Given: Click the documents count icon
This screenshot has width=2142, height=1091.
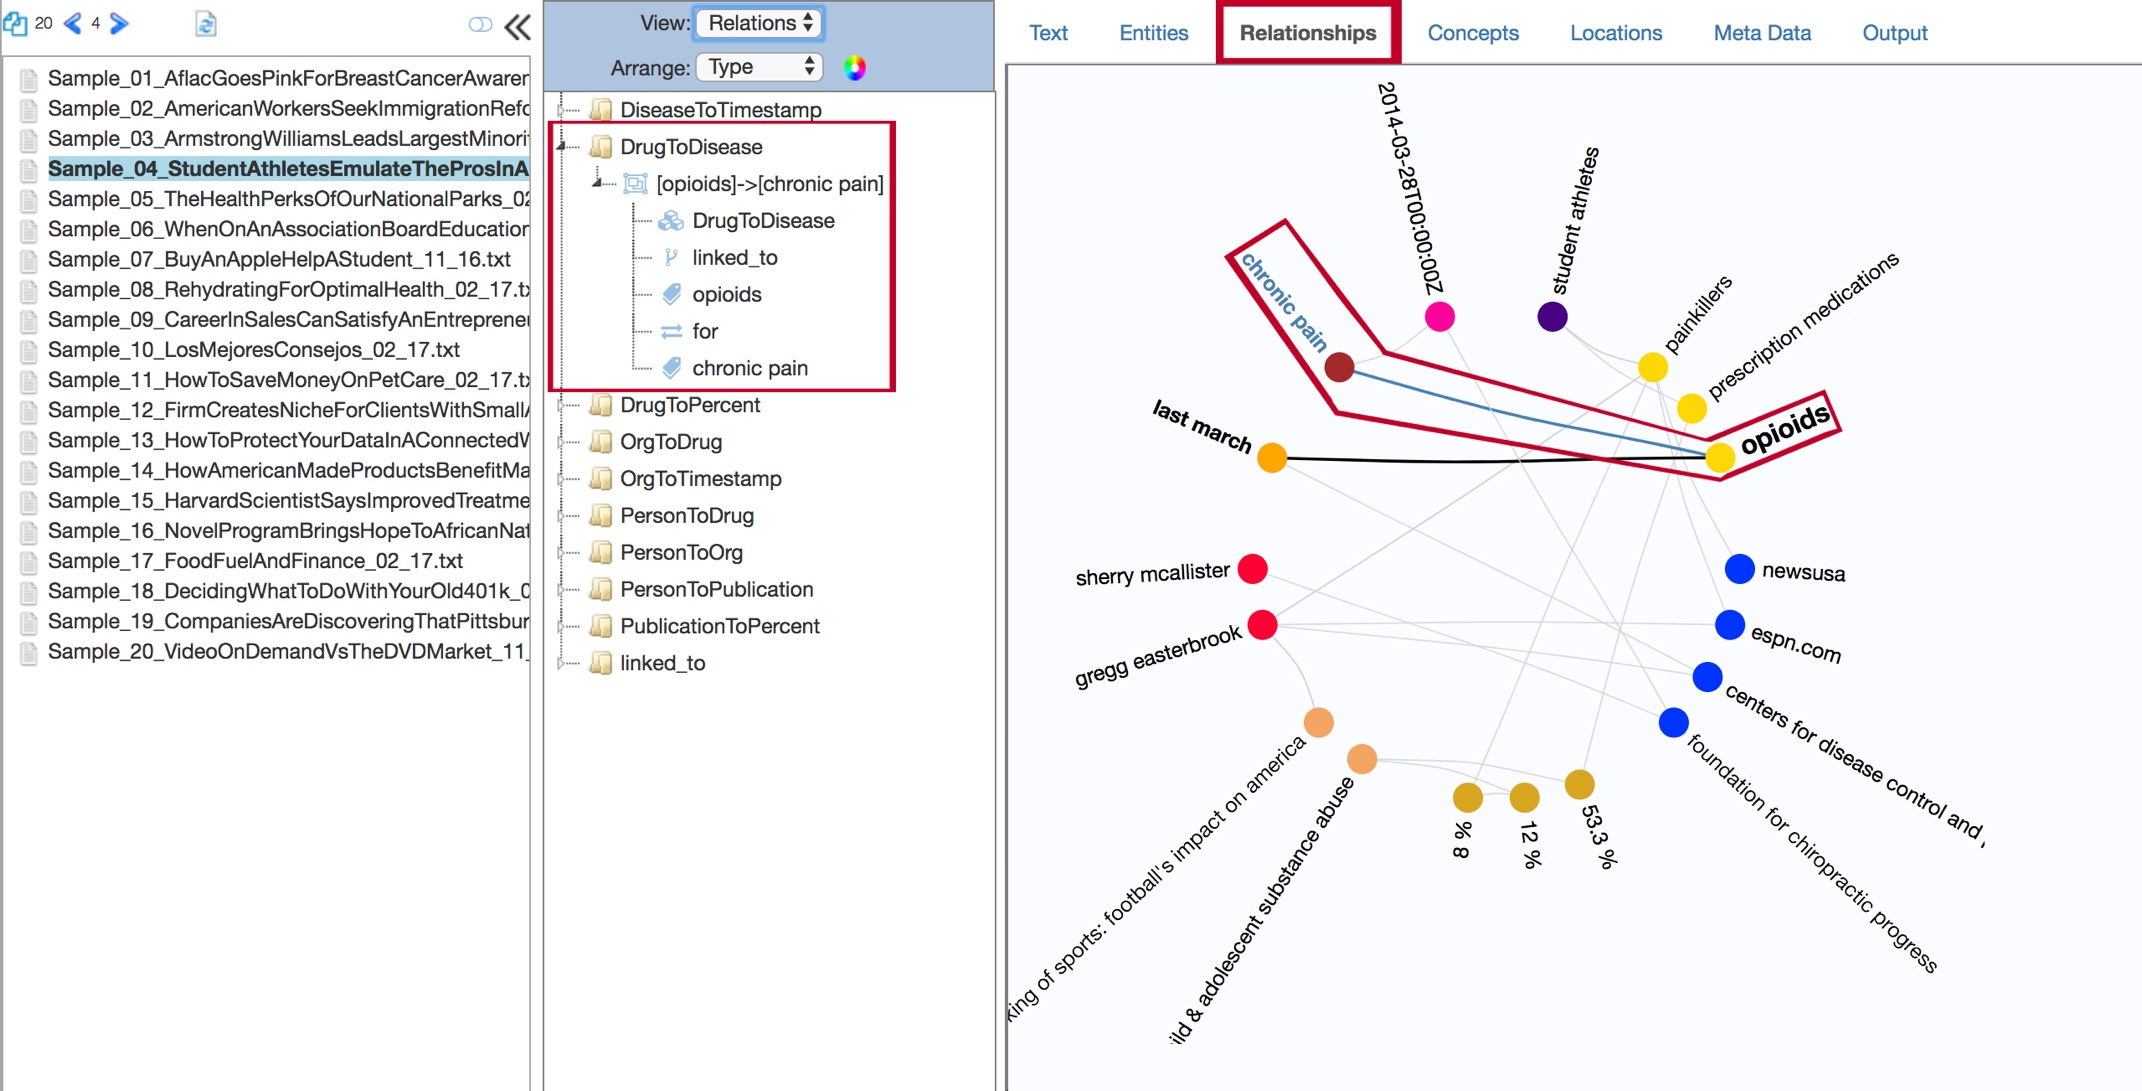Looking at the screenshot, I should tap(14, 23).
